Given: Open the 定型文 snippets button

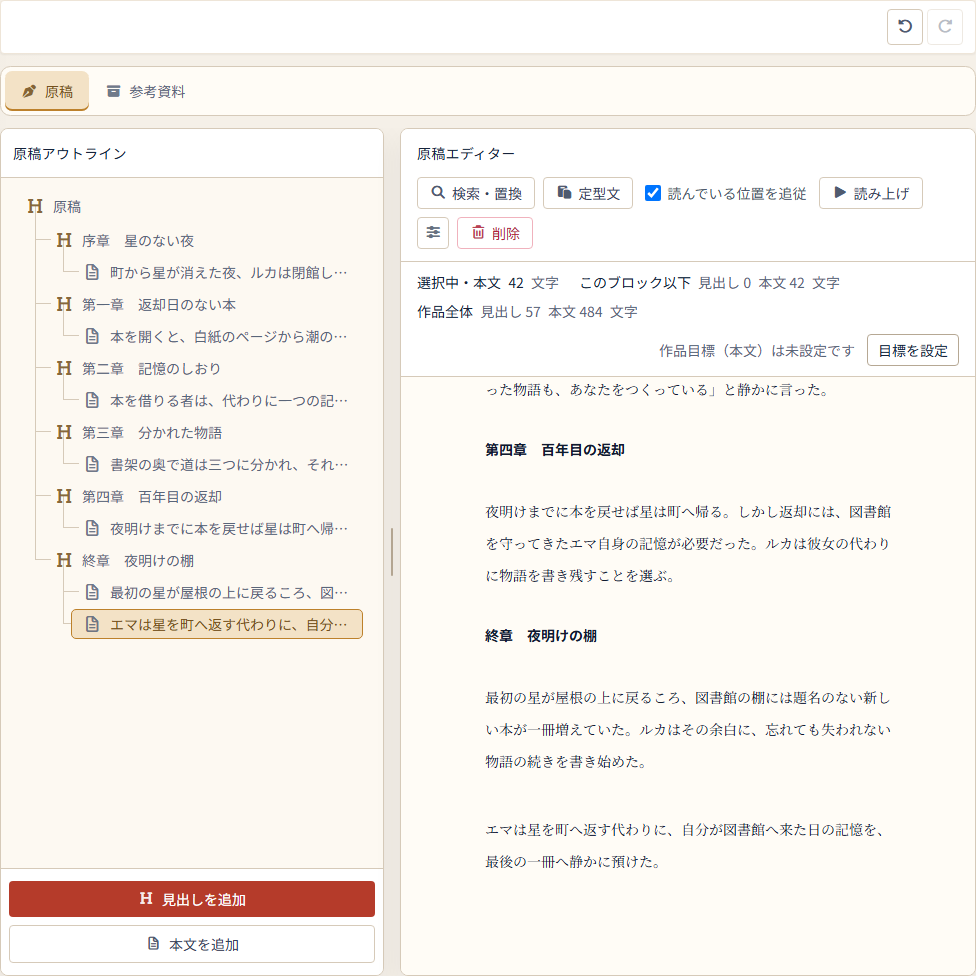Looking at the screenshot, I should [588, 193].
